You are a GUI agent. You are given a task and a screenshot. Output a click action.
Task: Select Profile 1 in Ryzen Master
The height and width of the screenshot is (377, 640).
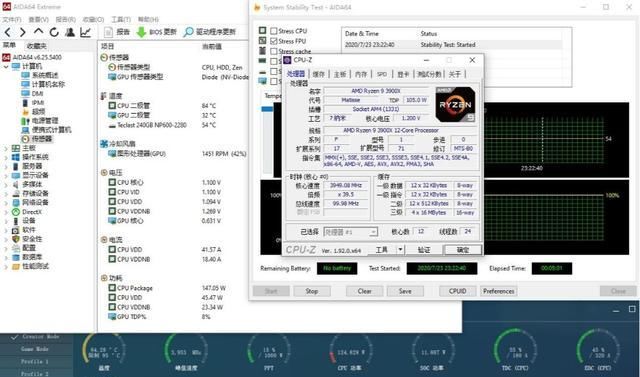(35, 361)
